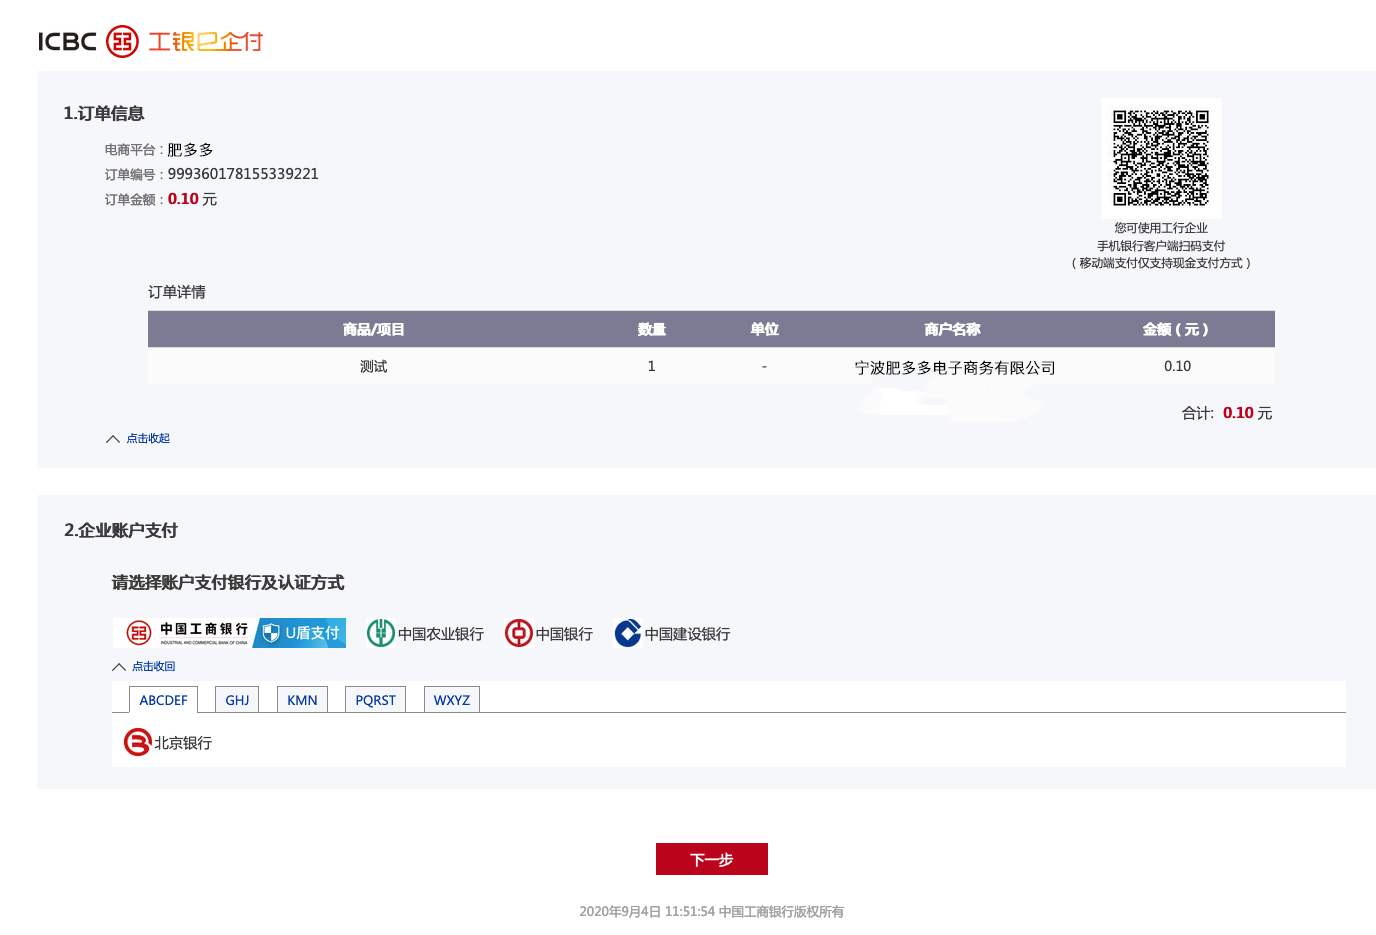Screen dimensions: 1376x935
Task: Click quantity cell showing 1
Action: 652,366
